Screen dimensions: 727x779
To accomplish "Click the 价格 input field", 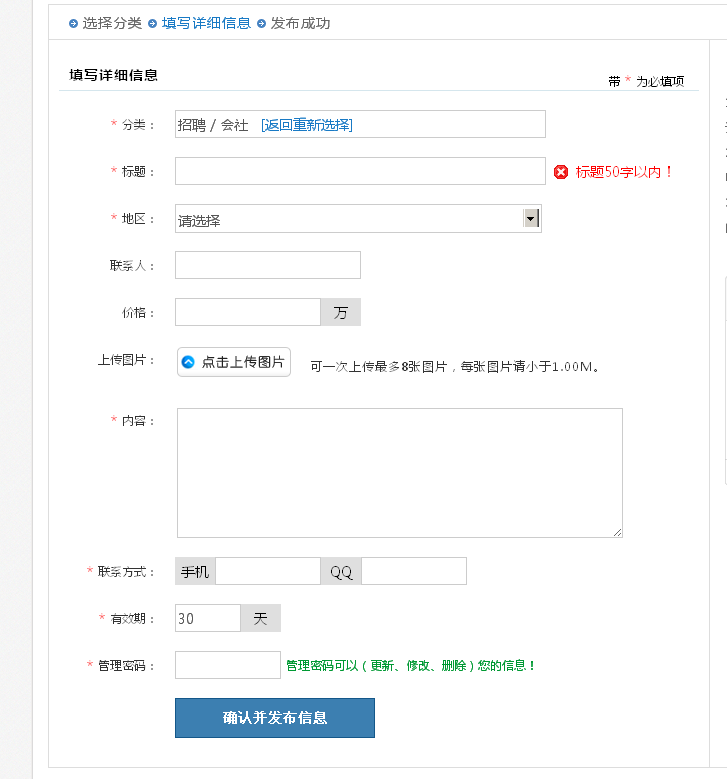I will click(247, 312).
